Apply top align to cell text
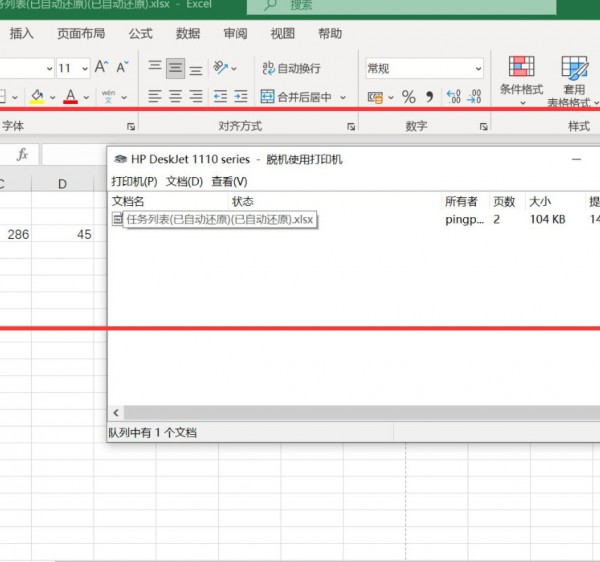The height and width of the screenshot is (562, 600). [x=155, y=66]
